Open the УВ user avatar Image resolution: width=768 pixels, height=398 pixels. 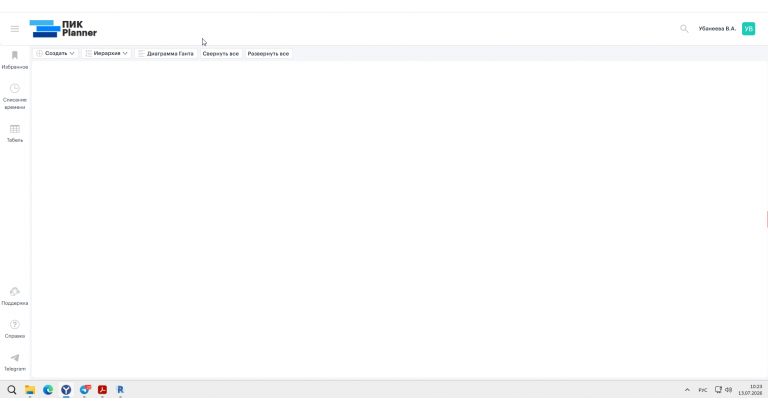tap(748, 29)
